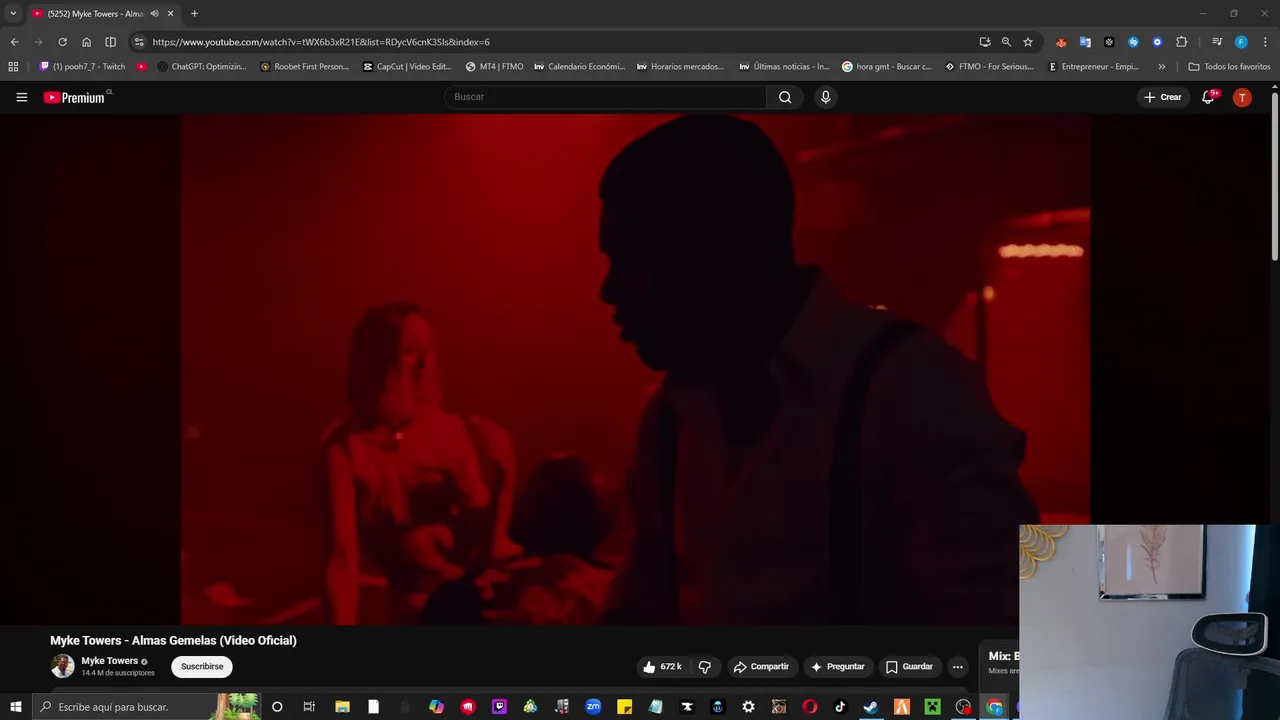
Task: Open a new Chrome tab
Action: pos(194,14)
